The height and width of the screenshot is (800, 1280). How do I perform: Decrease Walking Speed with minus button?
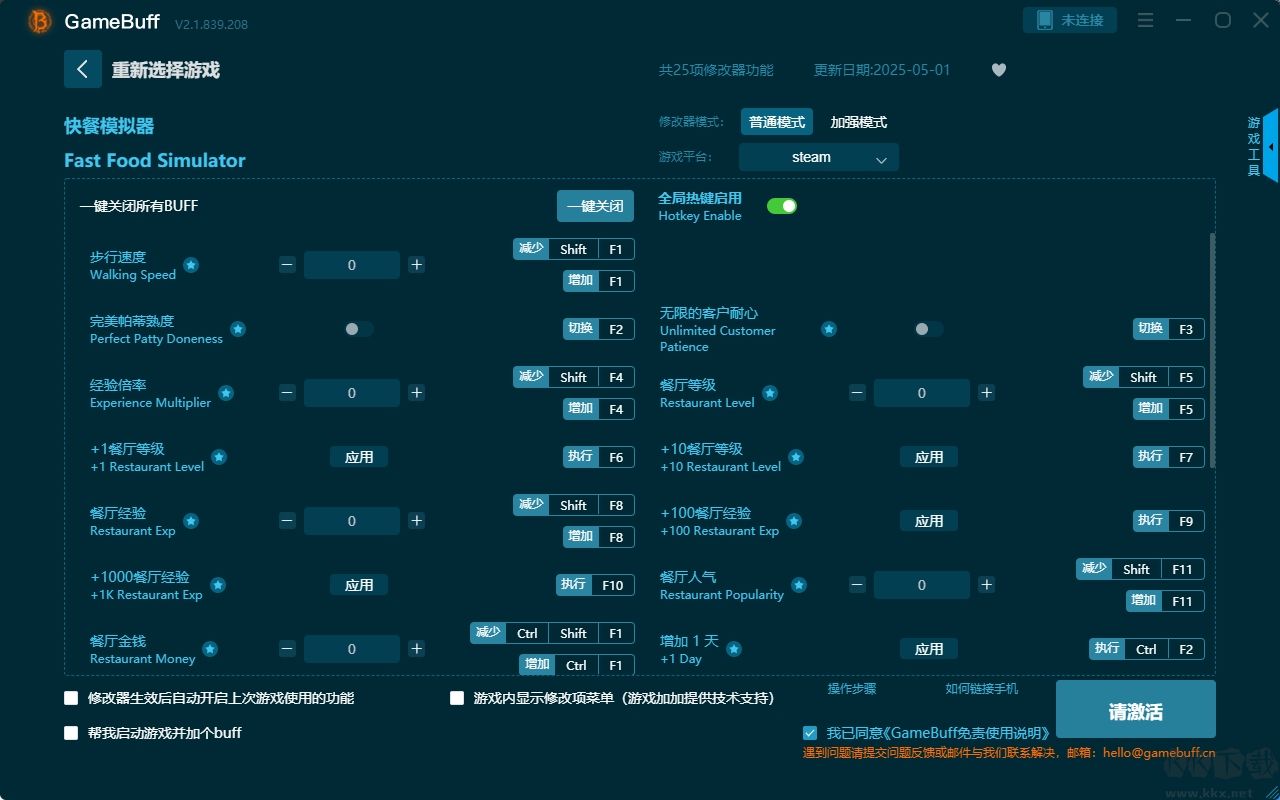(287, 265)
